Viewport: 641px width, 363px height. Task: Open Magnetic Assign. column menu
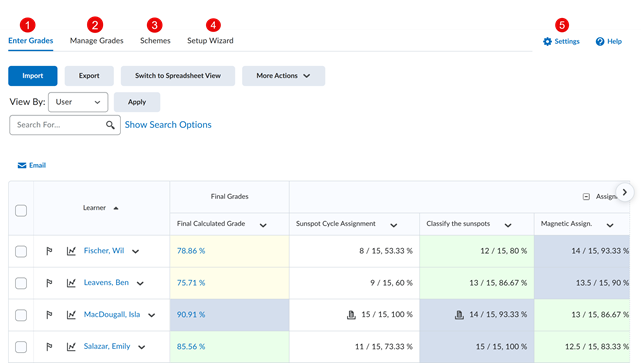point(610,225)
